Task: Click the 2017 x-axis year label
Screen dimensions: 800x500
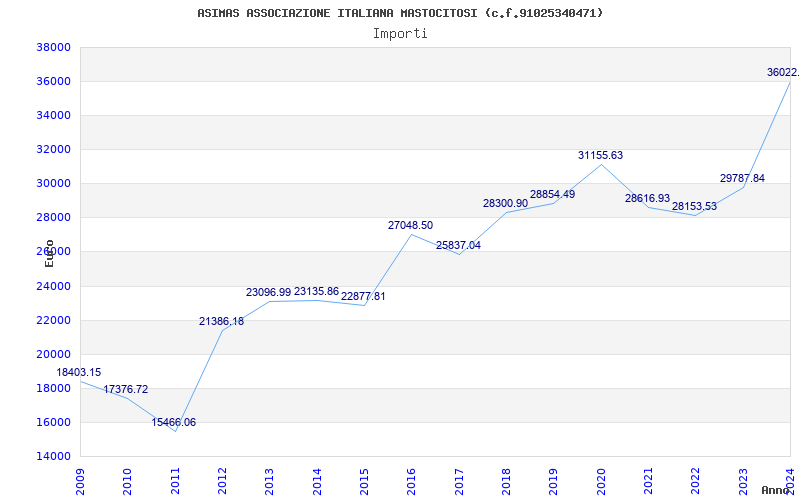Action: click(x=459, y=482)
